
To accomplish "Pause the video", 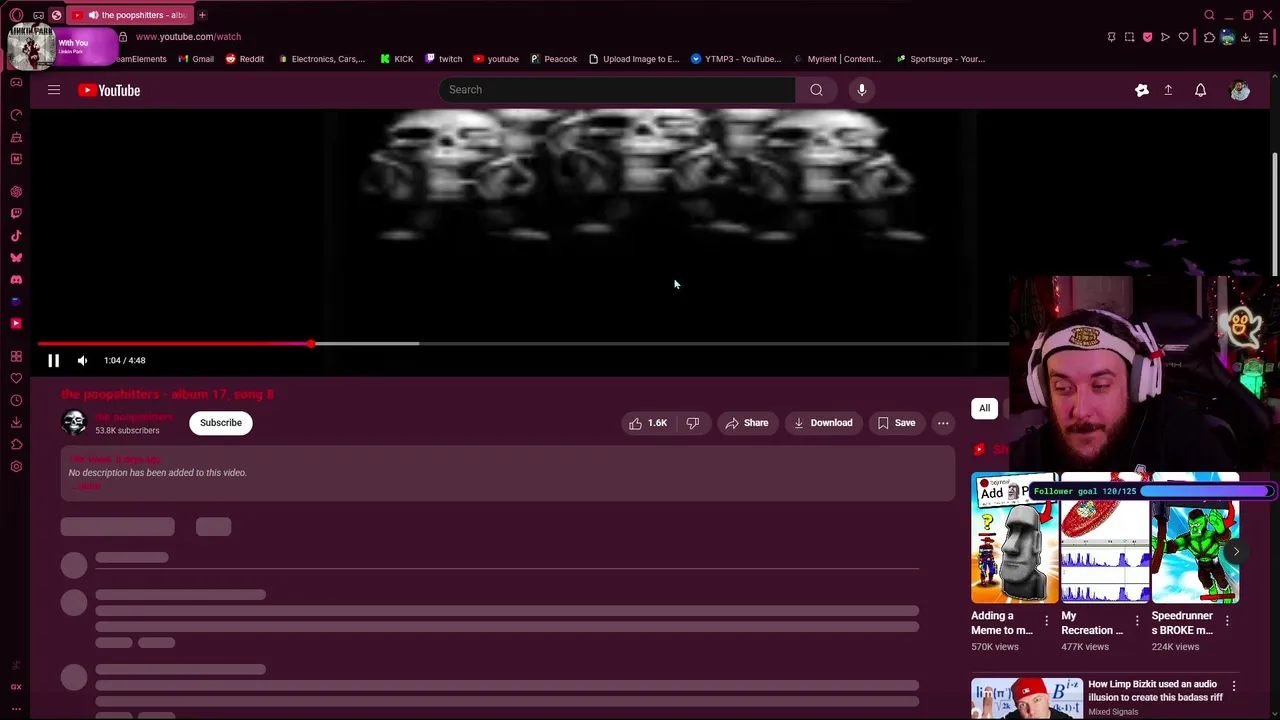I will pos(54,360).
